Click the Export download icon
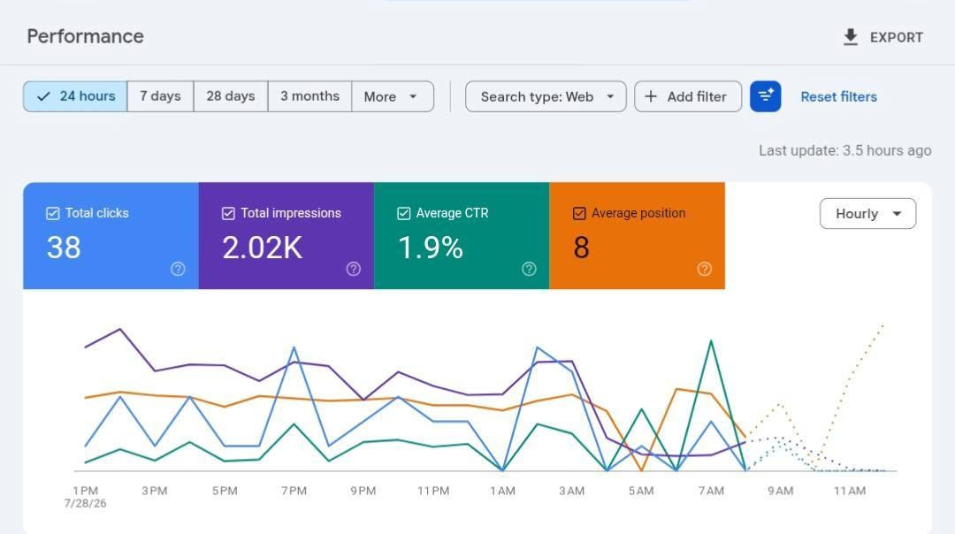Viewport: 955px width, 534px height. click(x=850, y=37)
